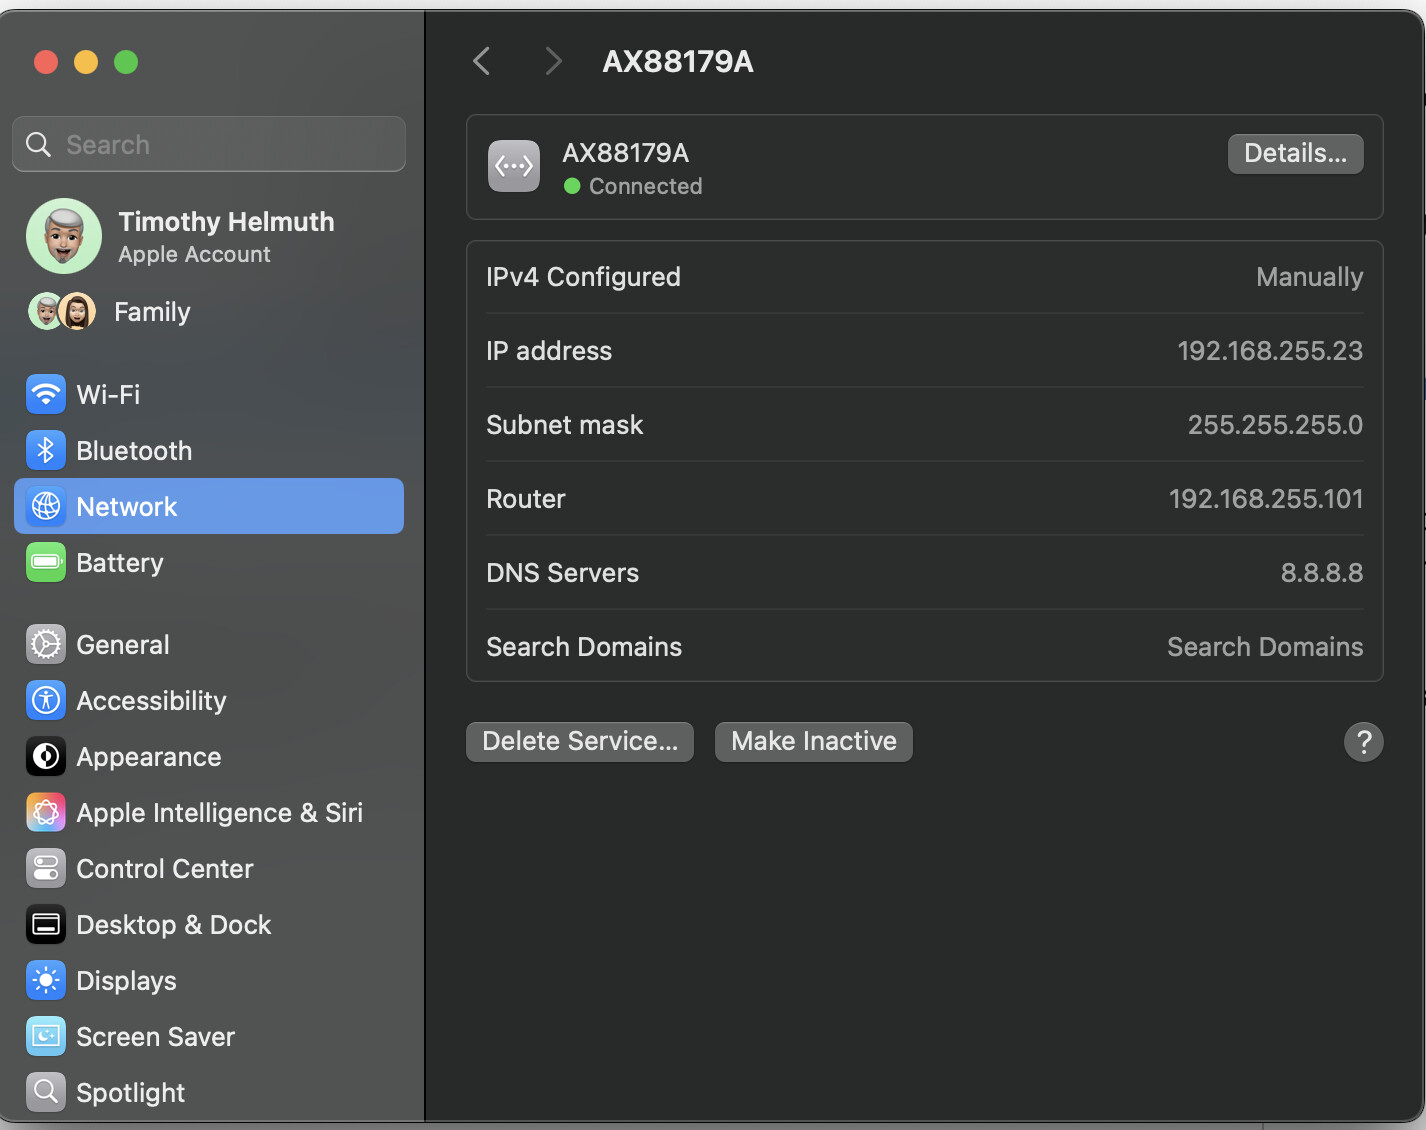Click the Subnet mask label

coord(565,425)
